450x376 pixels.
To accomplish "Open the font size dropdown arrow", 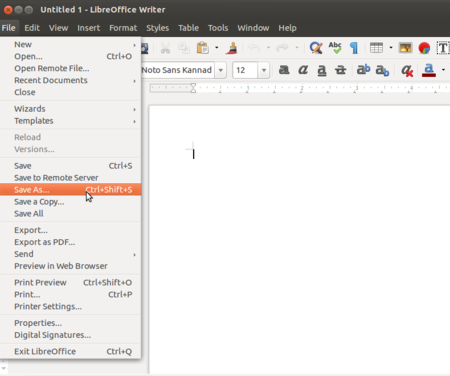I will [264, 70].
